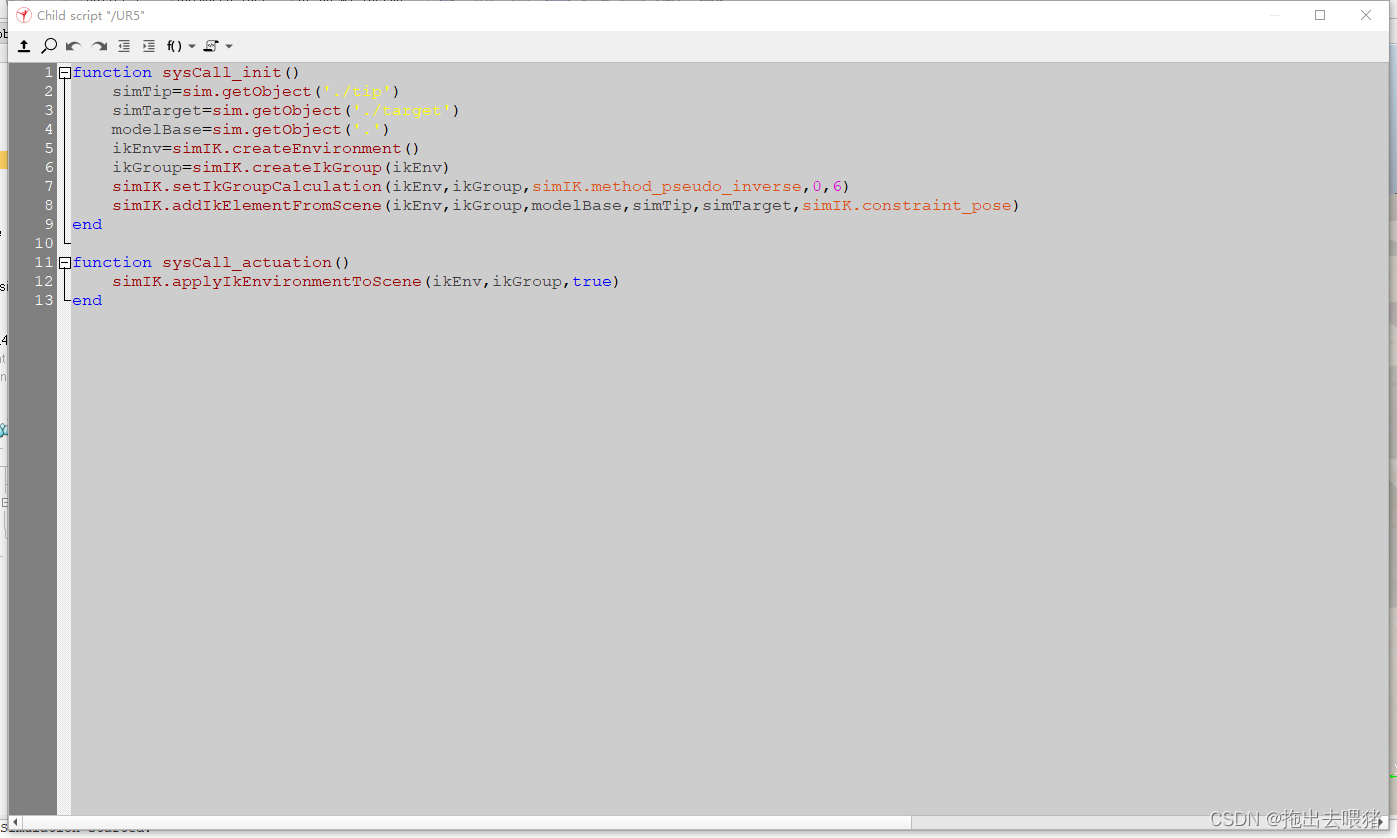Select the word true on line 12
This screenshot has width=1397, height=838.
coord(592,281)
